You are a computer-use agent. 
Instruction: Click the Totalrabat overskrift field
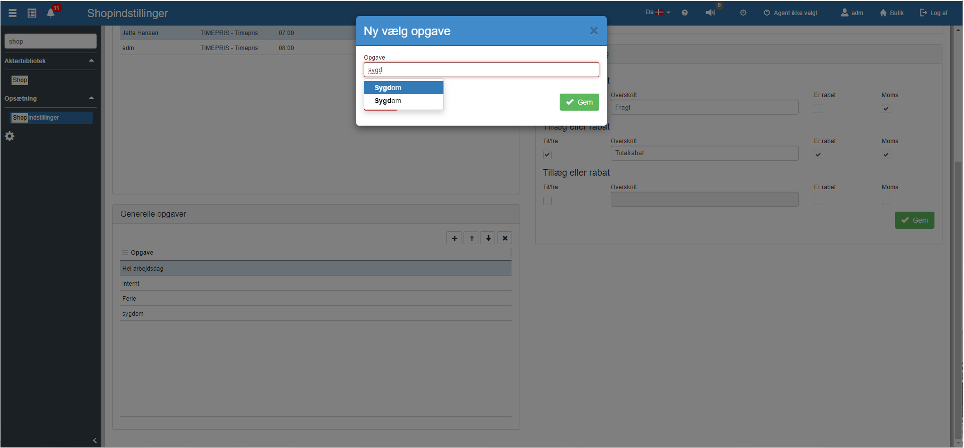(x=705, y=153)
